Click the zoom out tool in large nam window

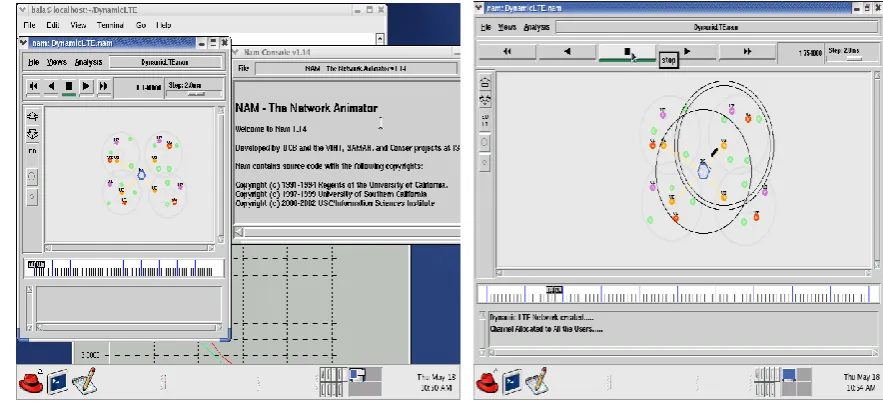click(485, 101)
